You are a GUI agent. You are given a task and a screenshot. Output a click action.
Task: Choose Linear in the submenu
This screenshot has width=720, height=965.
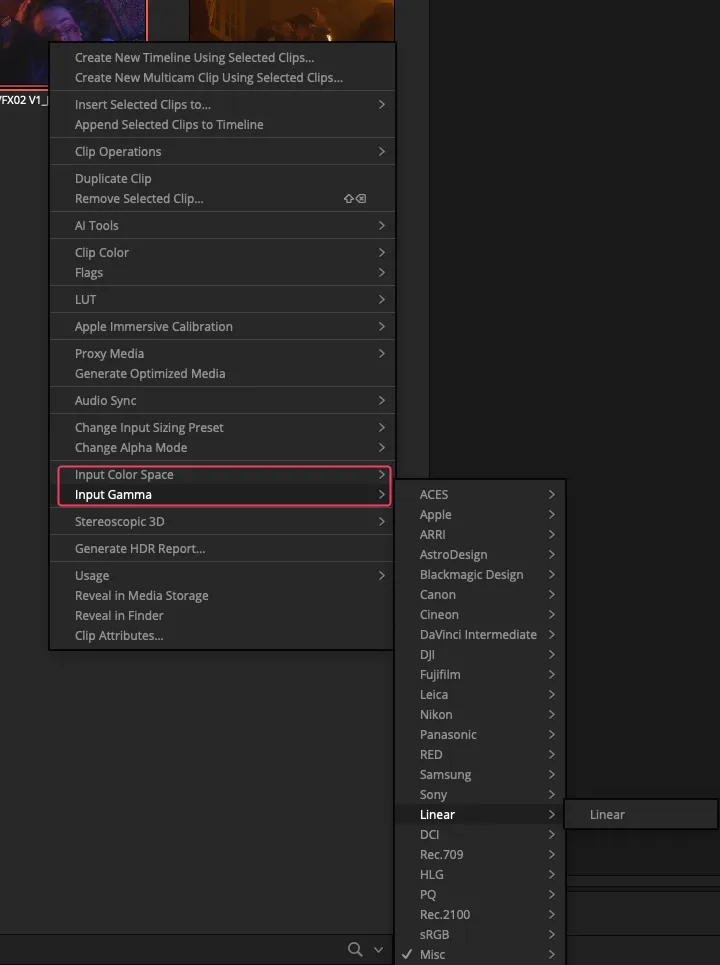click(607, 814)
